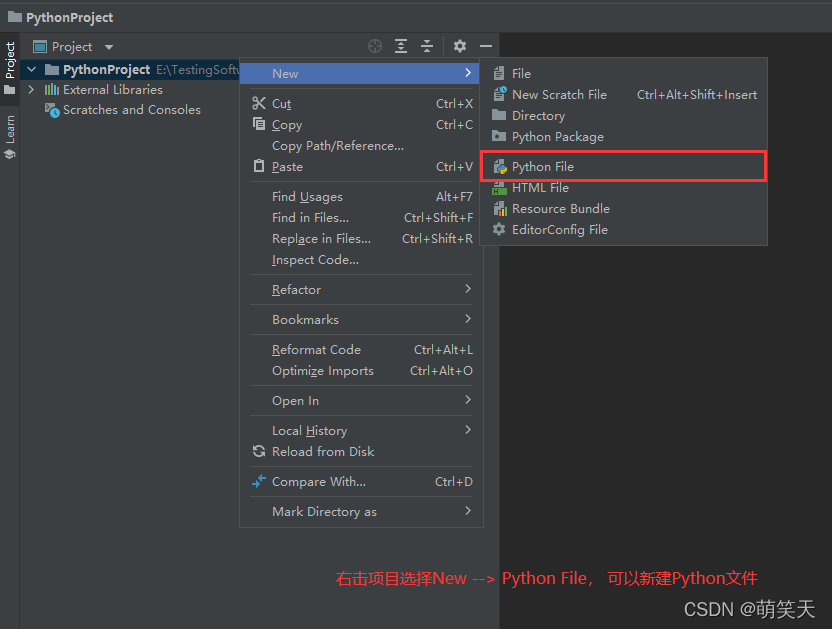Choose Python Package in New submenu
Image resolution: width=832 pixels, height=629 pixels.
[557, 137]
